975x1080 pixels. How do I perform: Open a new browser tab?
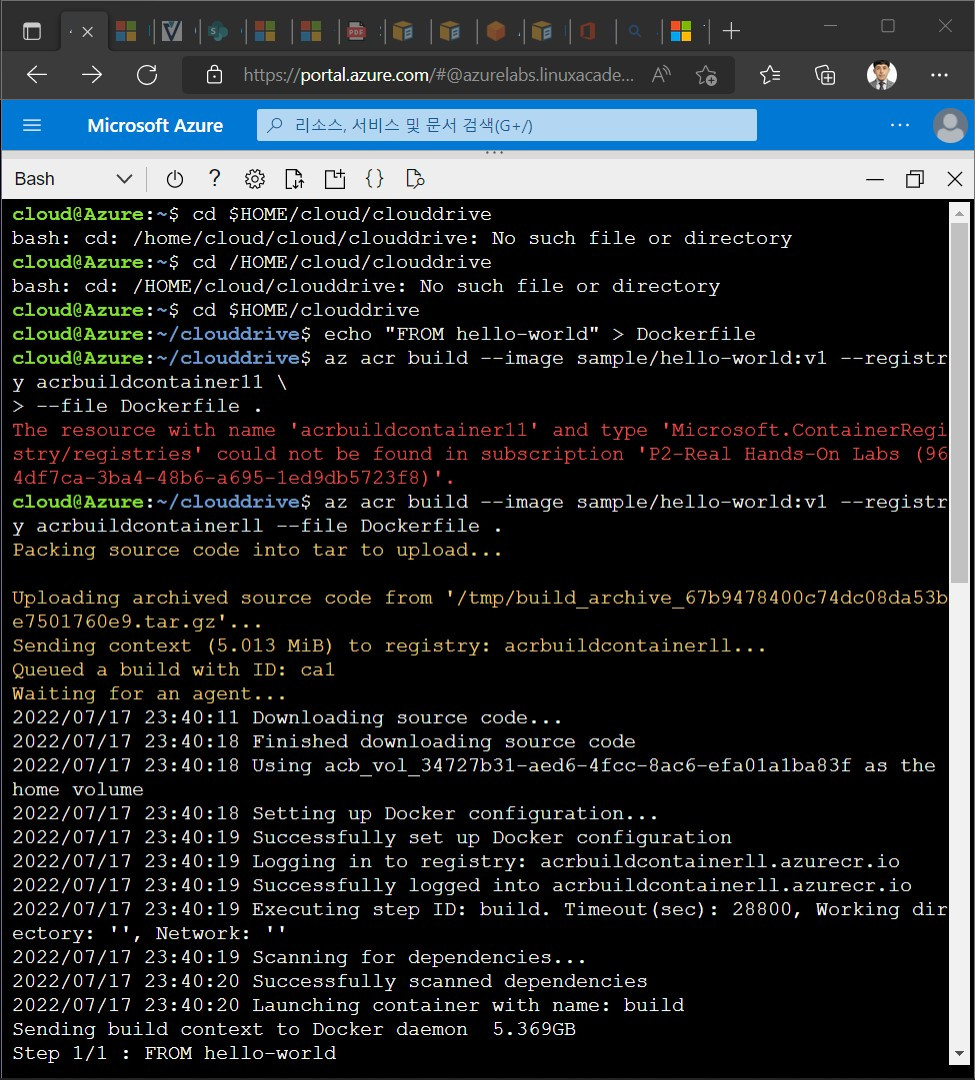point(731,31)
